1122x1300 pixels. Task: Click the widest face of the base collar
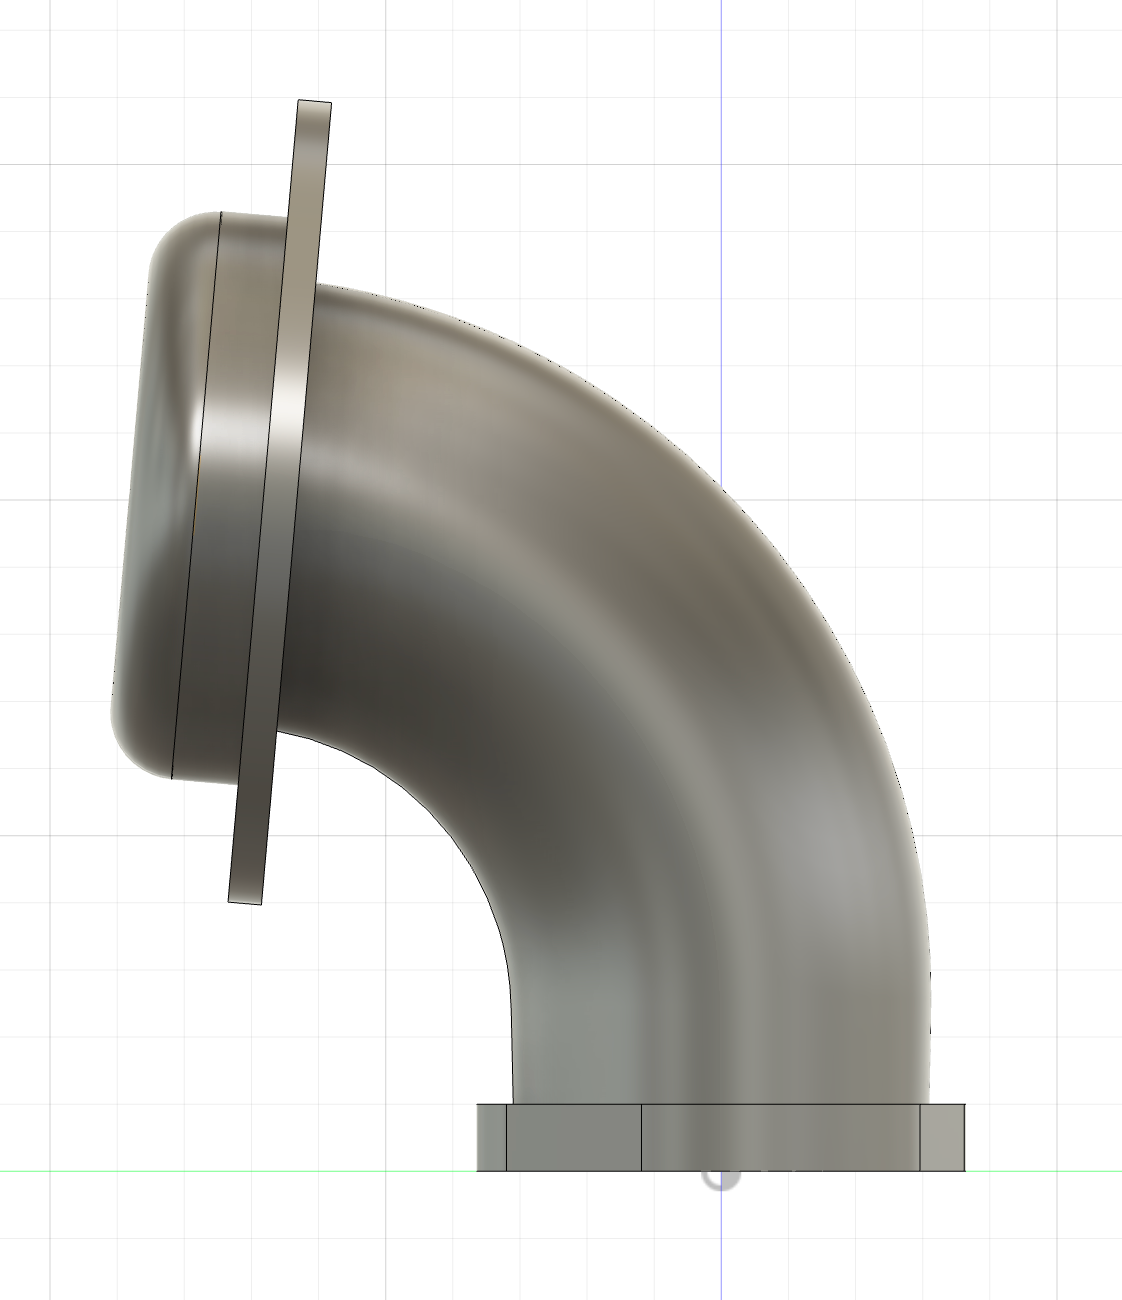tap(780, 1138)
